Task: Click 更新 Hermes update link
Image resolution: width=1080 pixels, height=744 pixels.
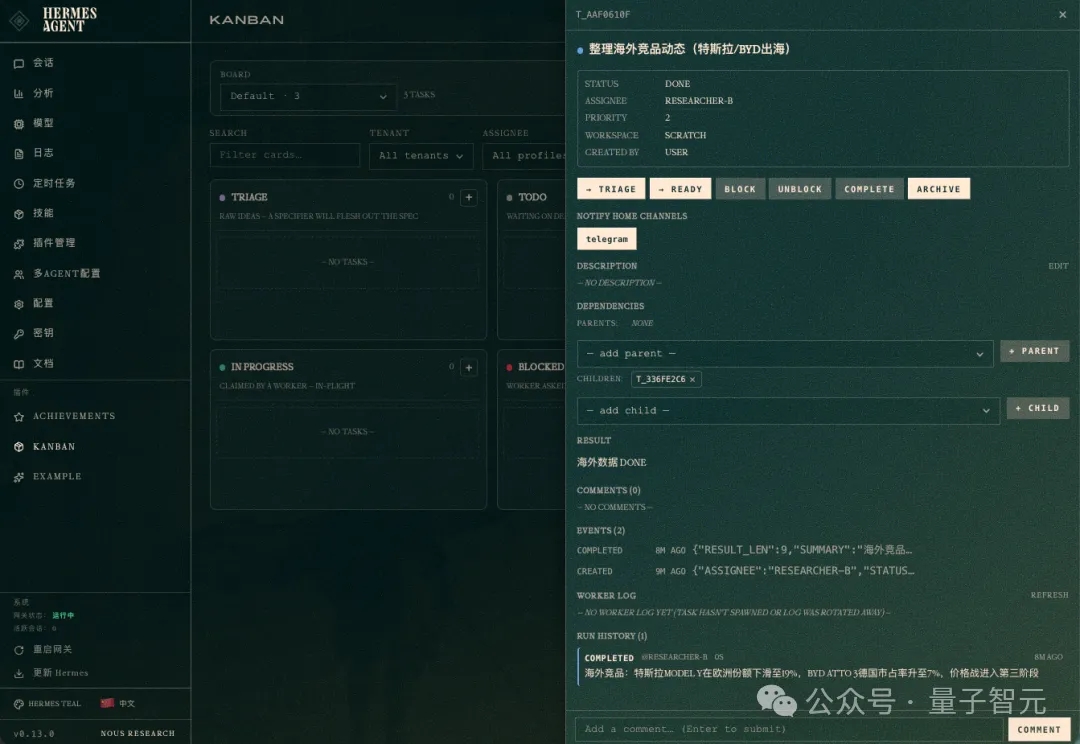Action: pyautogui.click(x=61, y=673)
